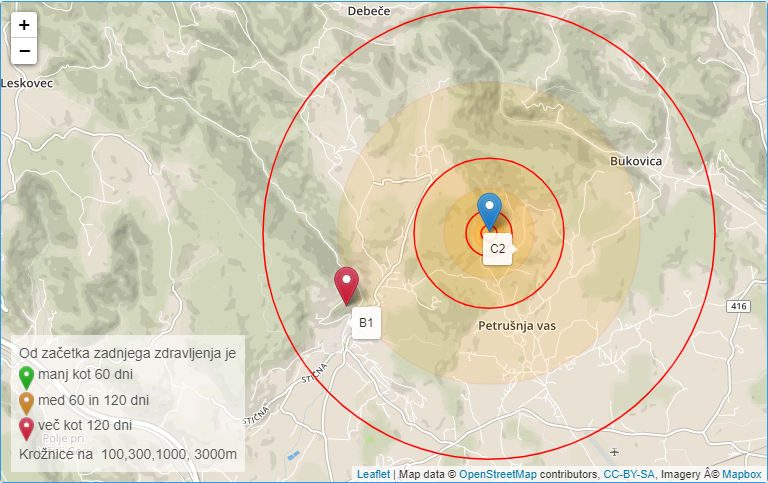Click legend heading 'Od začetka zadnjega zdravljenja je'
The width and height of the screenshot is (768, 483).
click(127, 353)
